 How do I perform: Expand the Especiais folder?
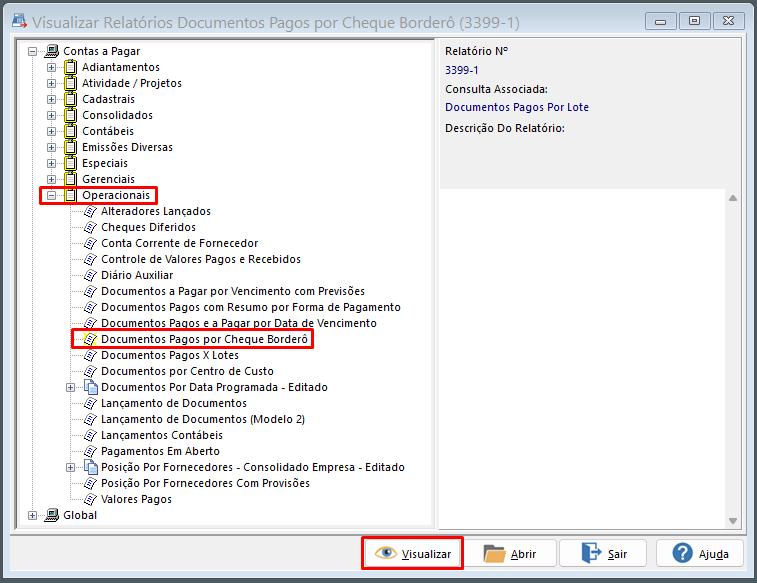click(51, 163)
